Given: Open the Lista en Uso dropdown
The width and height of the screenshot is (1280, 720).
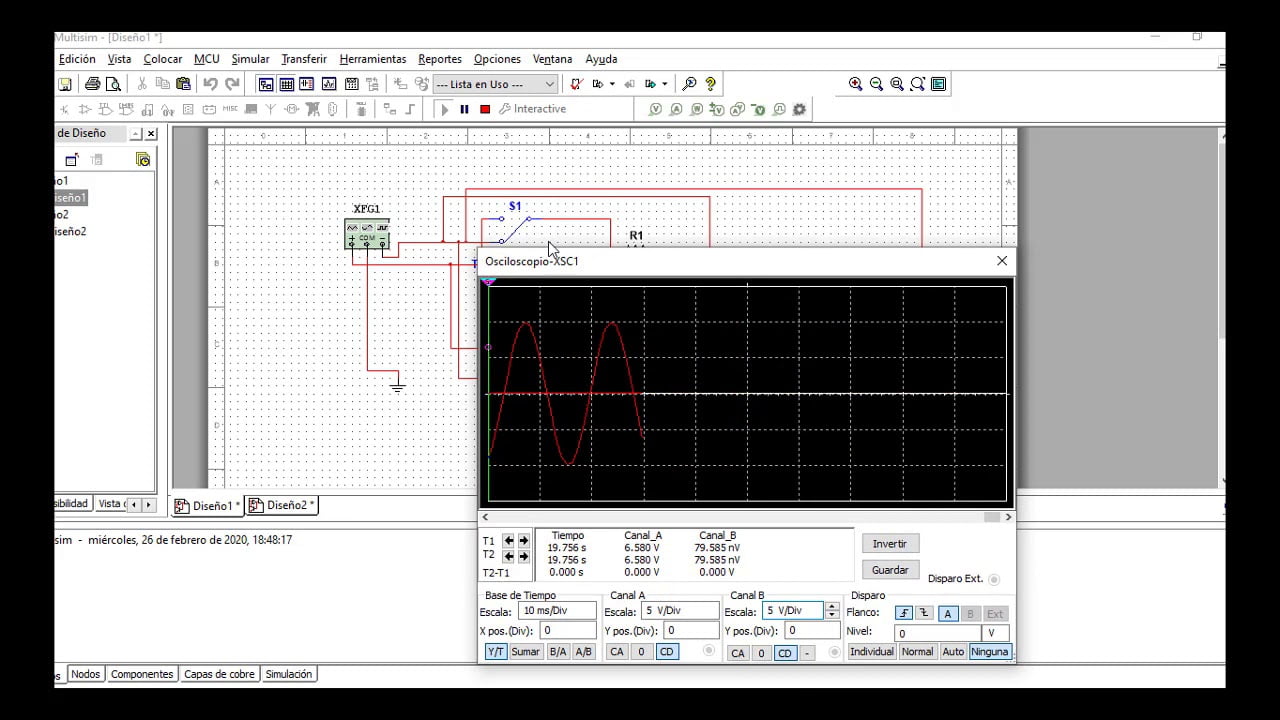Looking at the screenshot, I should coord(548,84).
